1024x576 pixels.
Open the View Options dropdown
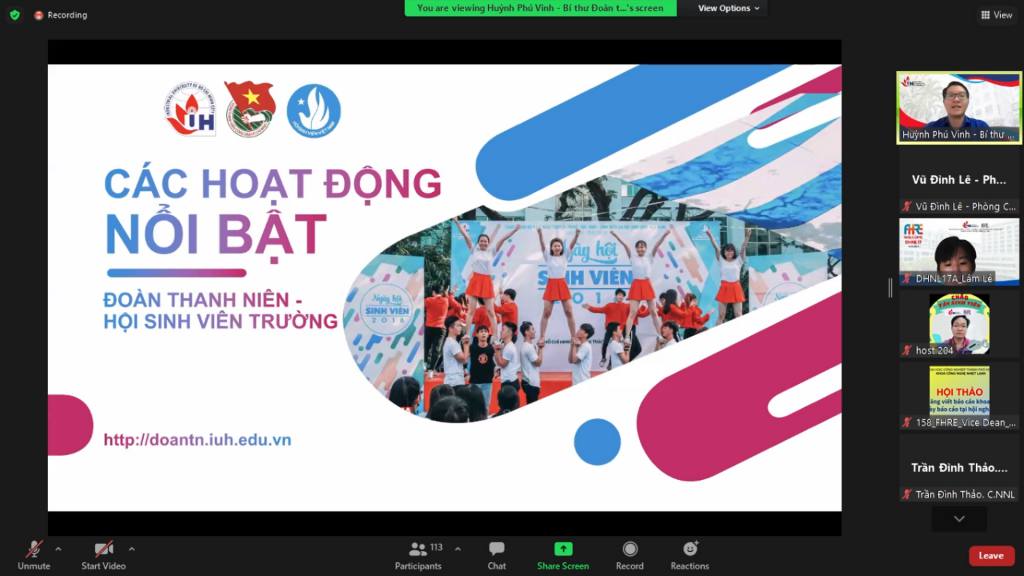click(729, 8)
